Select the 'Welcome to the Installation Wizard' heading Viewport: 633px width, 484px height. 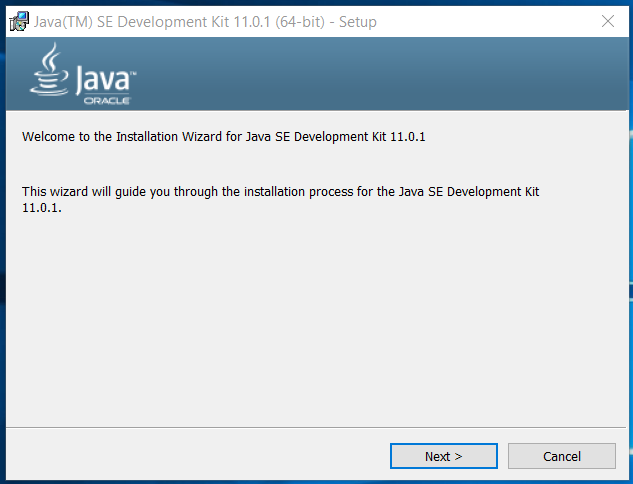pyautogui.click(x=224, y=137)
